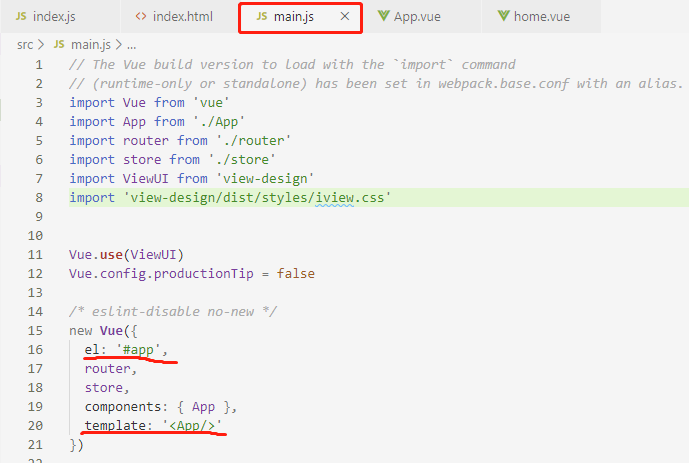Screen dimensions: 689x463
Task: Switch to the index.js tab
Action: coord(60,17)
